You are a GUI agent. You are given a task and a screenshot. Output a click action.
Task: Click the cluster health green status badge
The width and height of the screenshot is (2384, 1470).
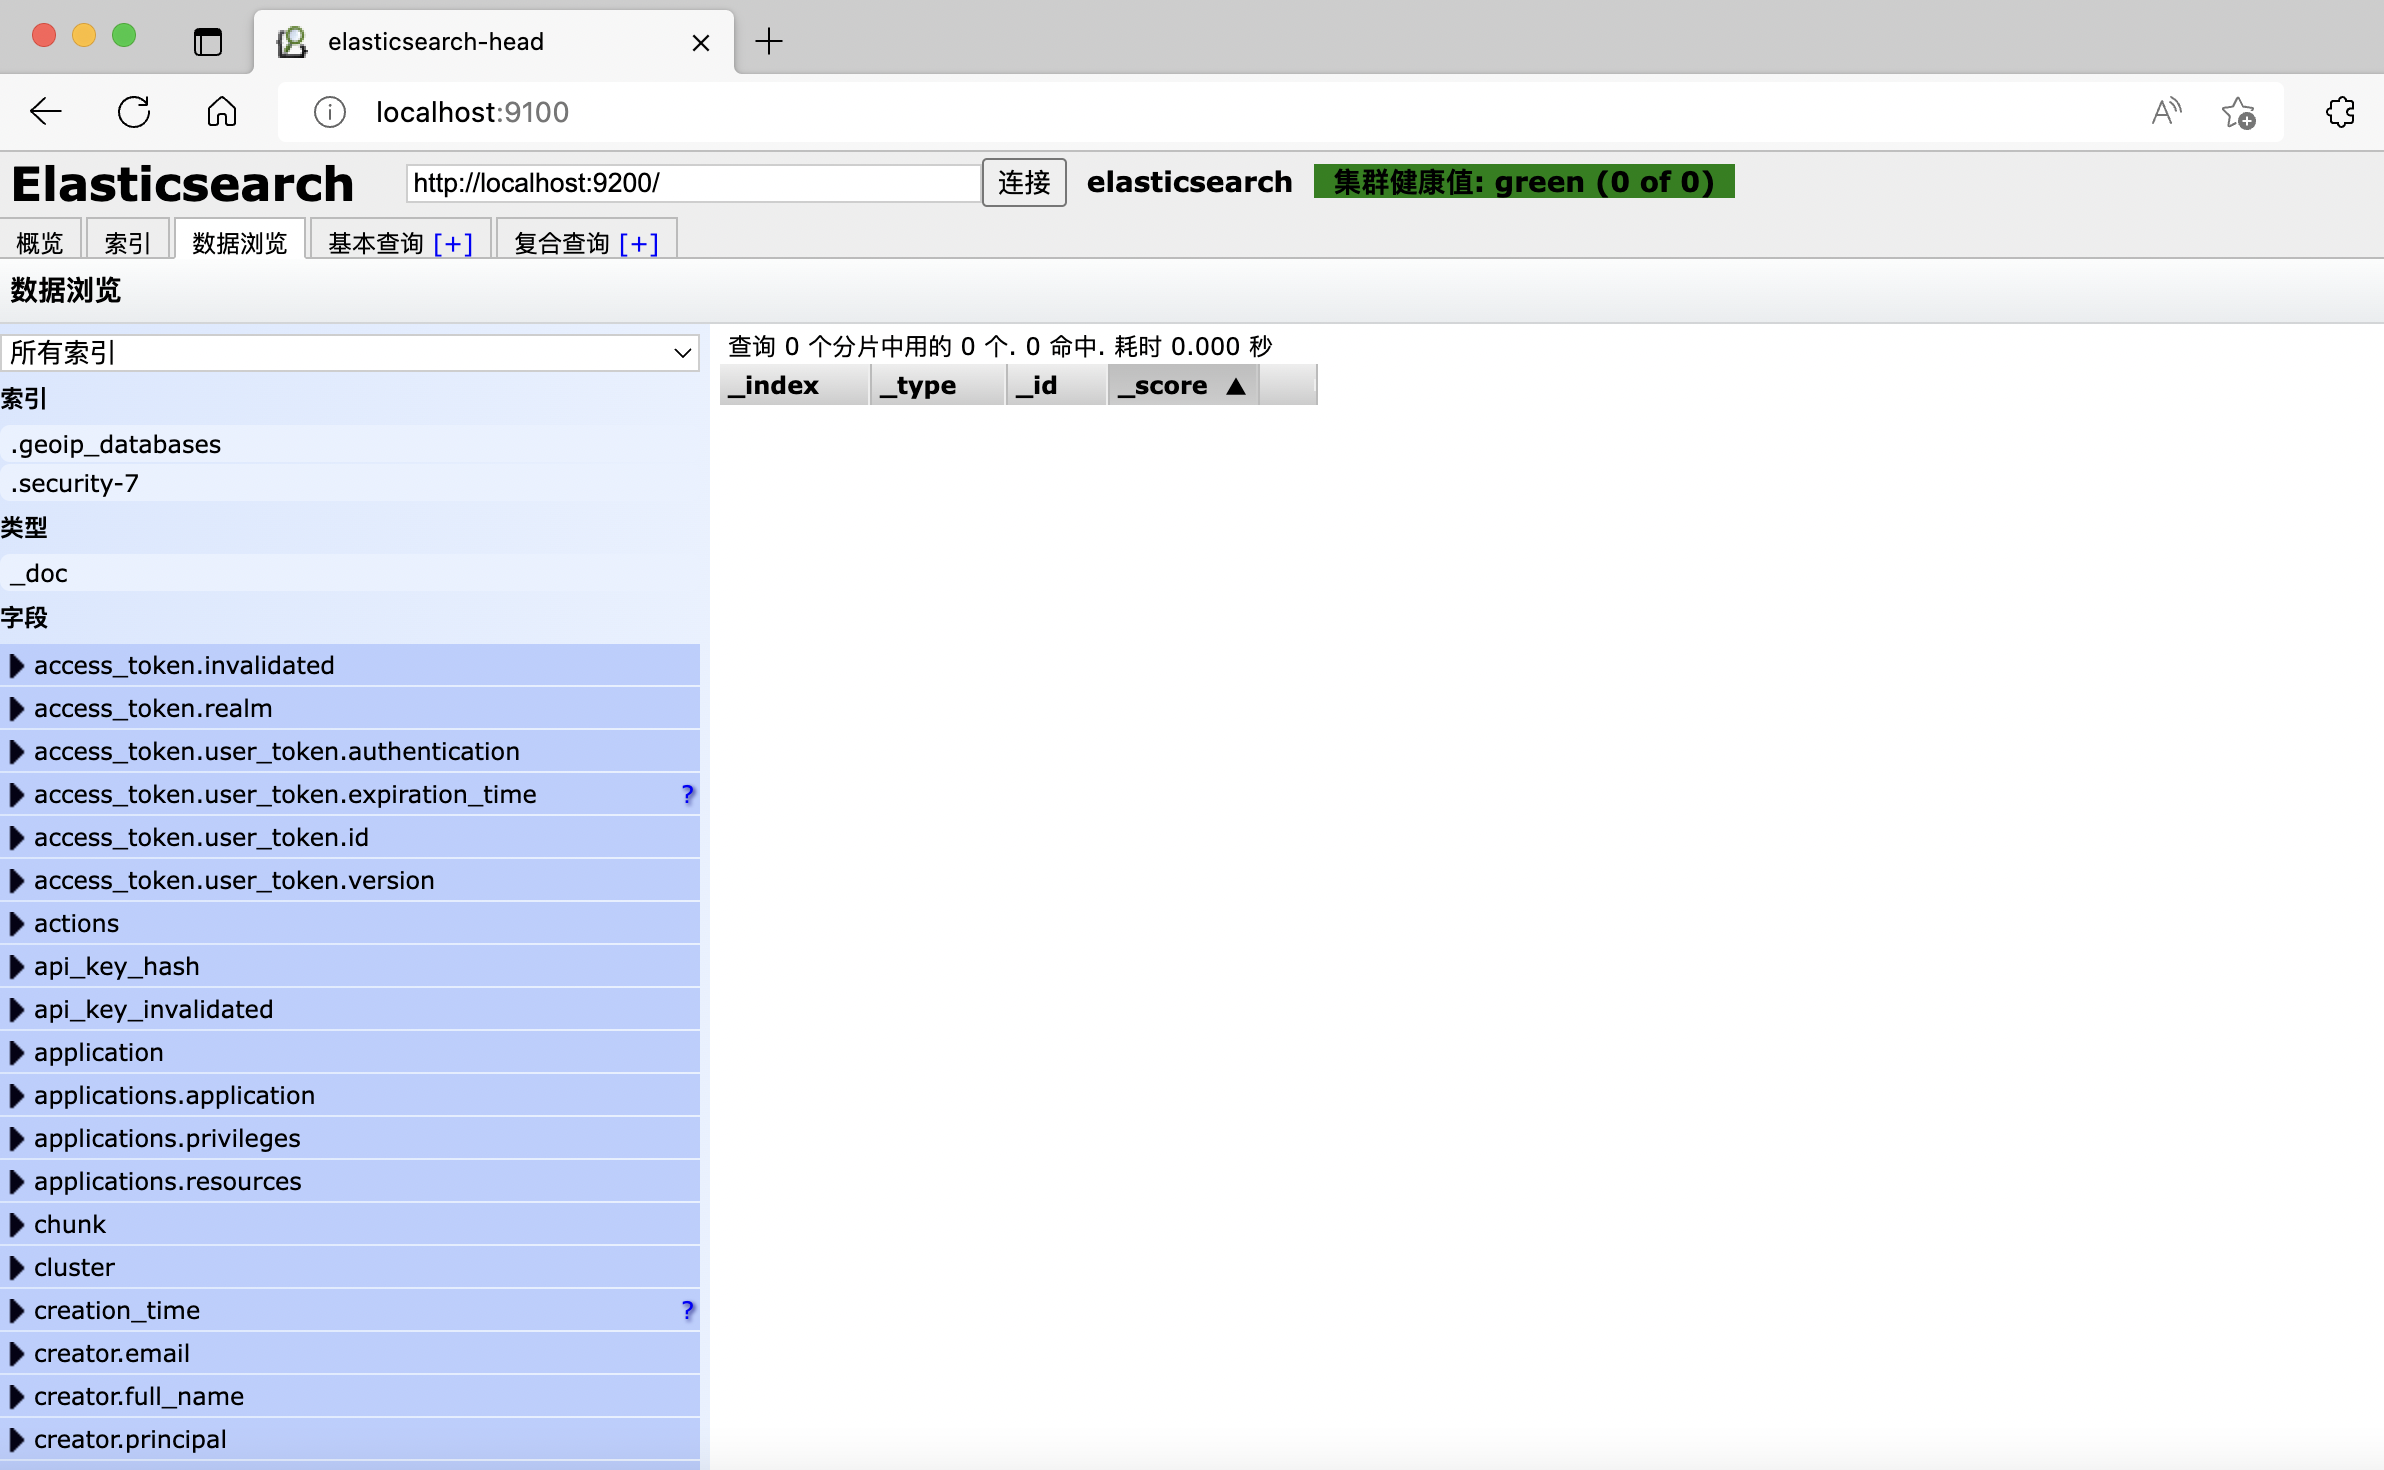tap(1523, 182)
